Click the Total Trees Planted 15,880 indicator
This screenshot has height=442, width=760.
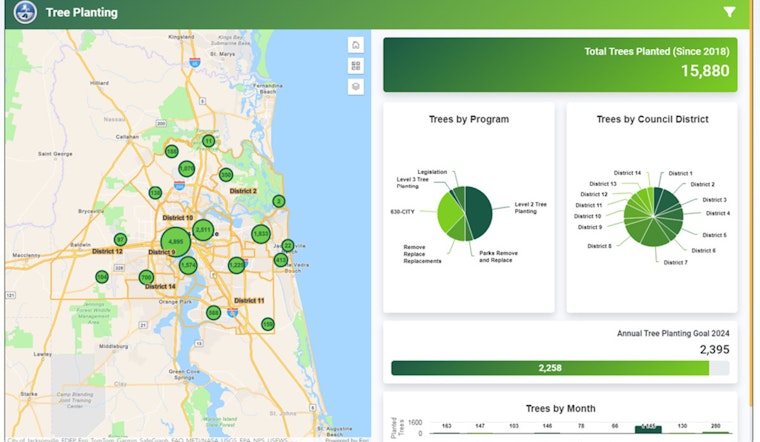click(560, 64)
